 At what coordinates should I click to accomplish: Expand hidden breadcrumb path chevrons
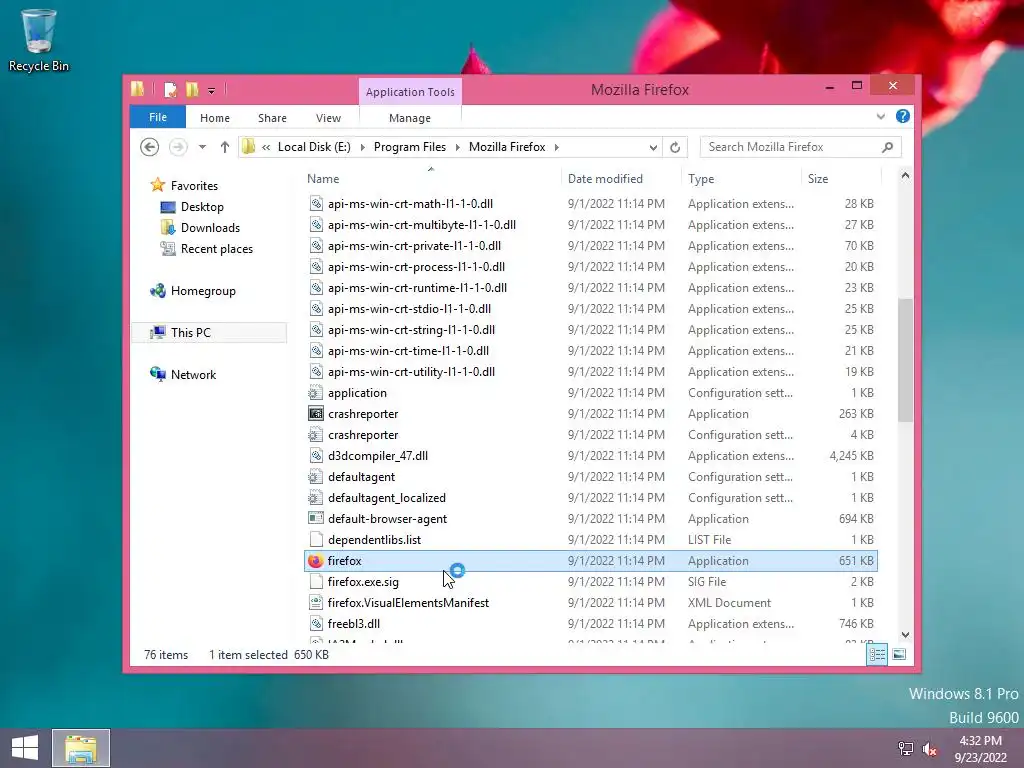(266, 147)
